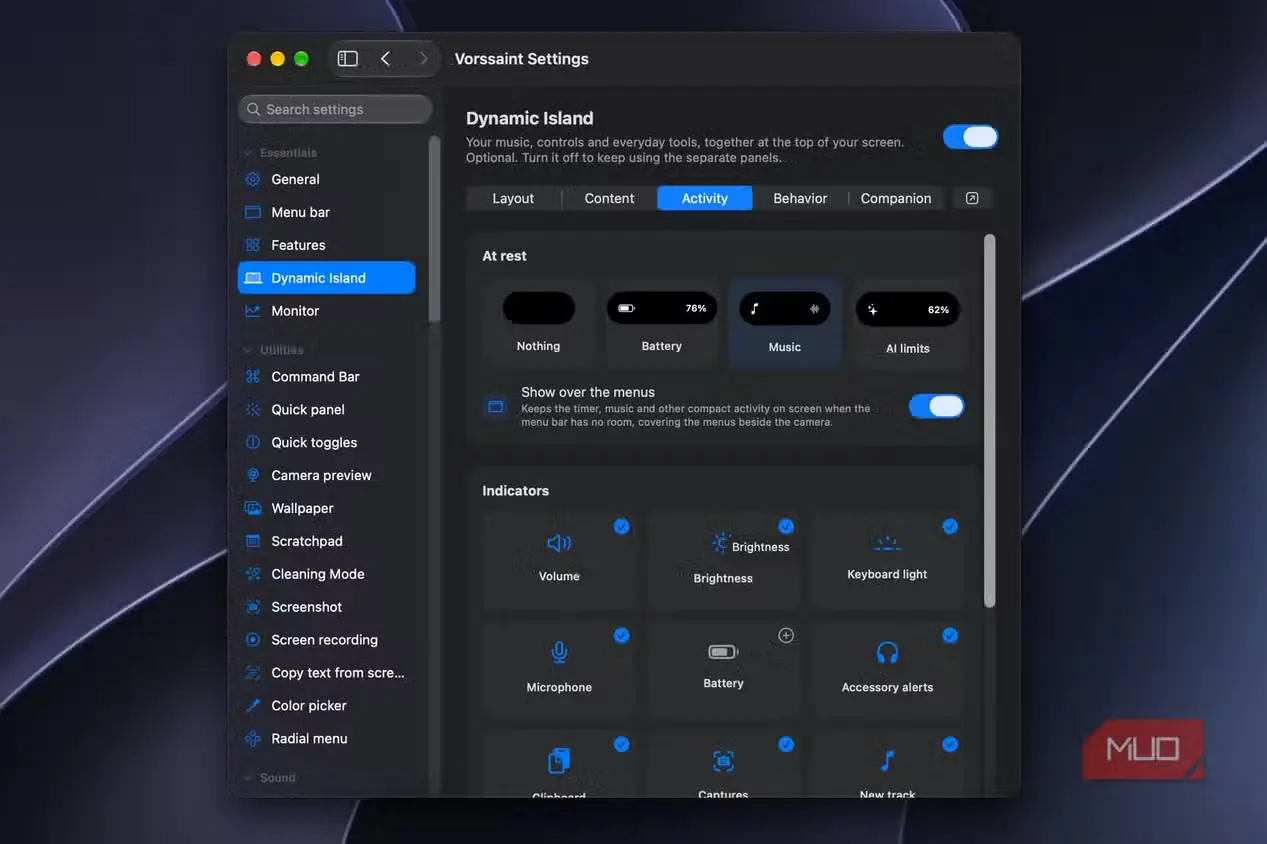Click the Copy text from screen icon
This screenshot has width=1267, height=844.
pyautogui.click(x=253, y=674)
